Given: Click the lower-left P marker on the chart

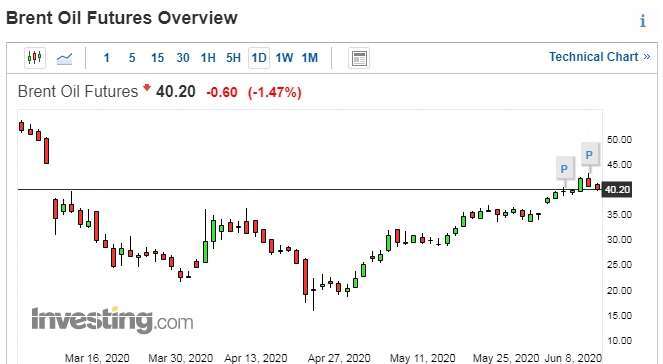Looking at the screenshot, I should pyautogui.click(x=564, y=169).
